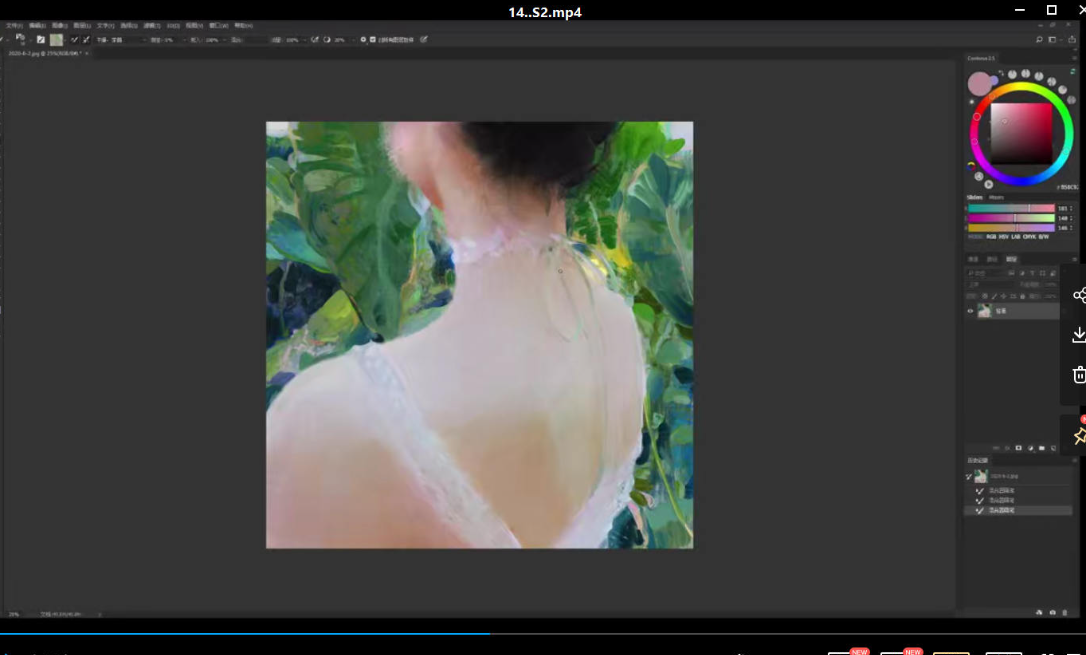Screen dimensions: 1086x655
Task: Click the new adjustment layer icon
Action: tap(1030, 448)
